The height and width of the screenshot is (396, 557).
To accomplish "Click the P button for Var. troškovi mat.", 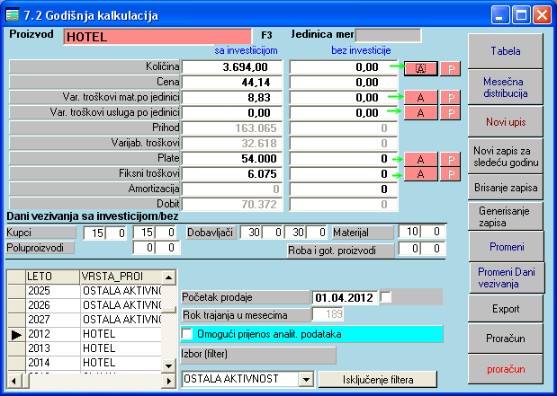I will pos(450,97).
